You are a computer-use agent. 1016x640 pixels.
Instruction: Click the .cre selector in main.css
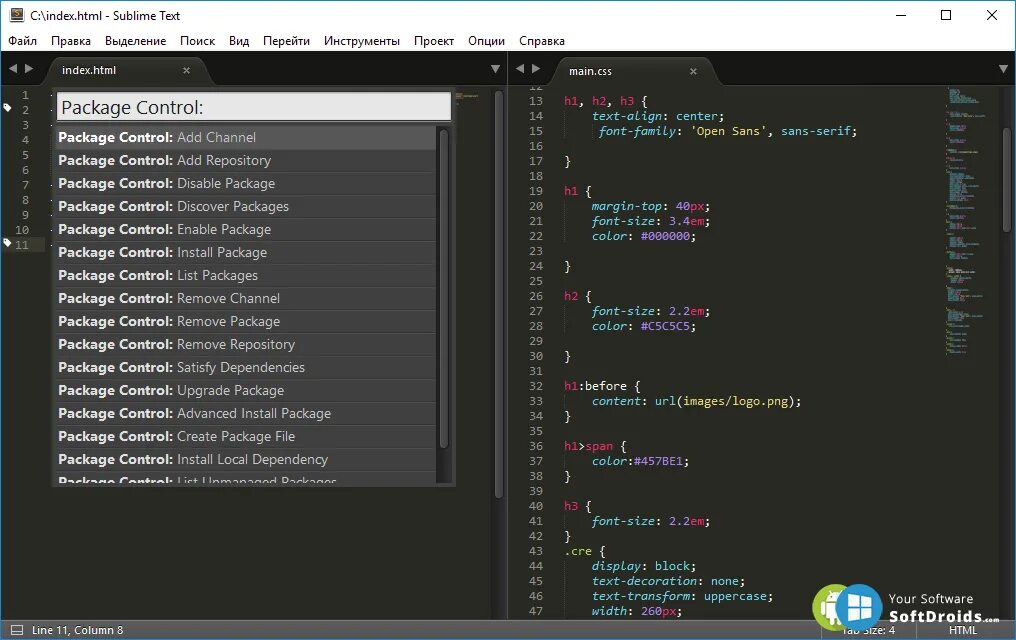578,551
